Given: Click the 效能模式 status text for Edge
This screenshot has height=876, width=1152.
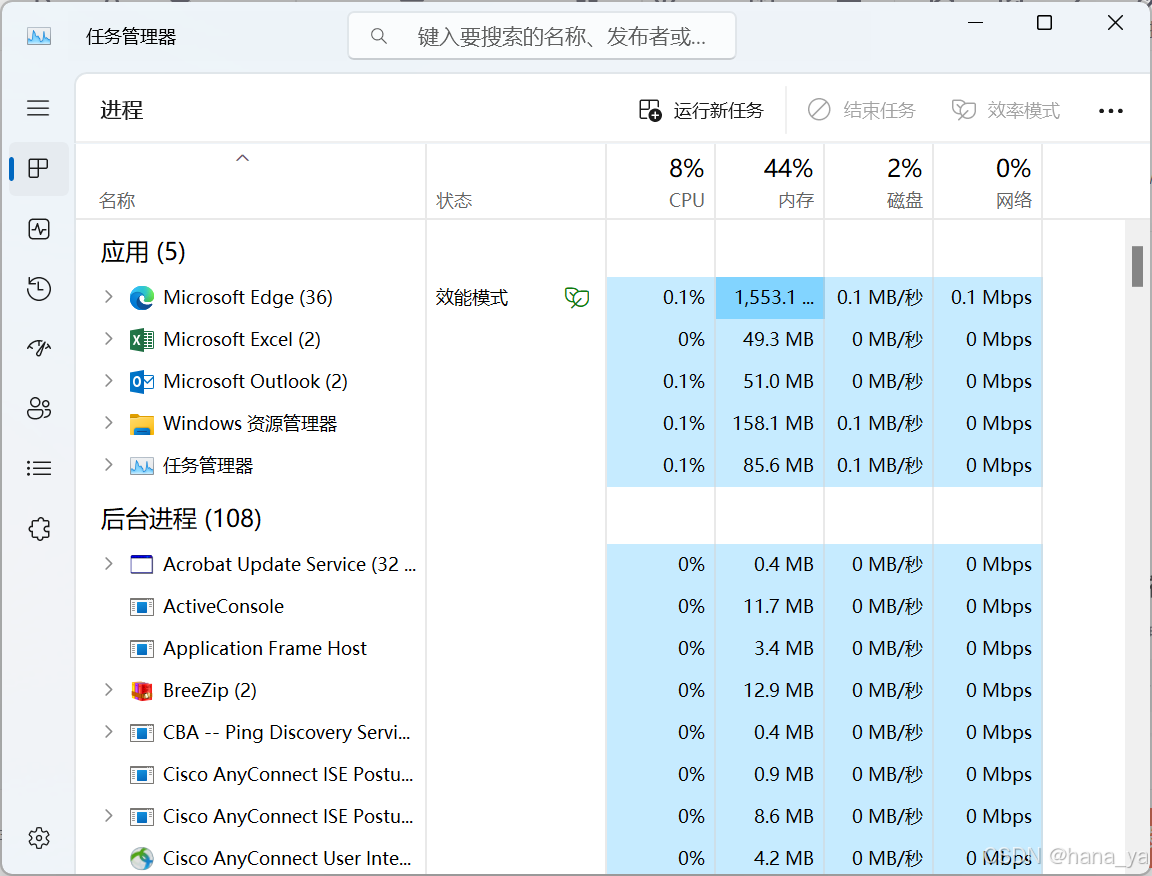Looking at the screenshot, I should tap(471, 298).
